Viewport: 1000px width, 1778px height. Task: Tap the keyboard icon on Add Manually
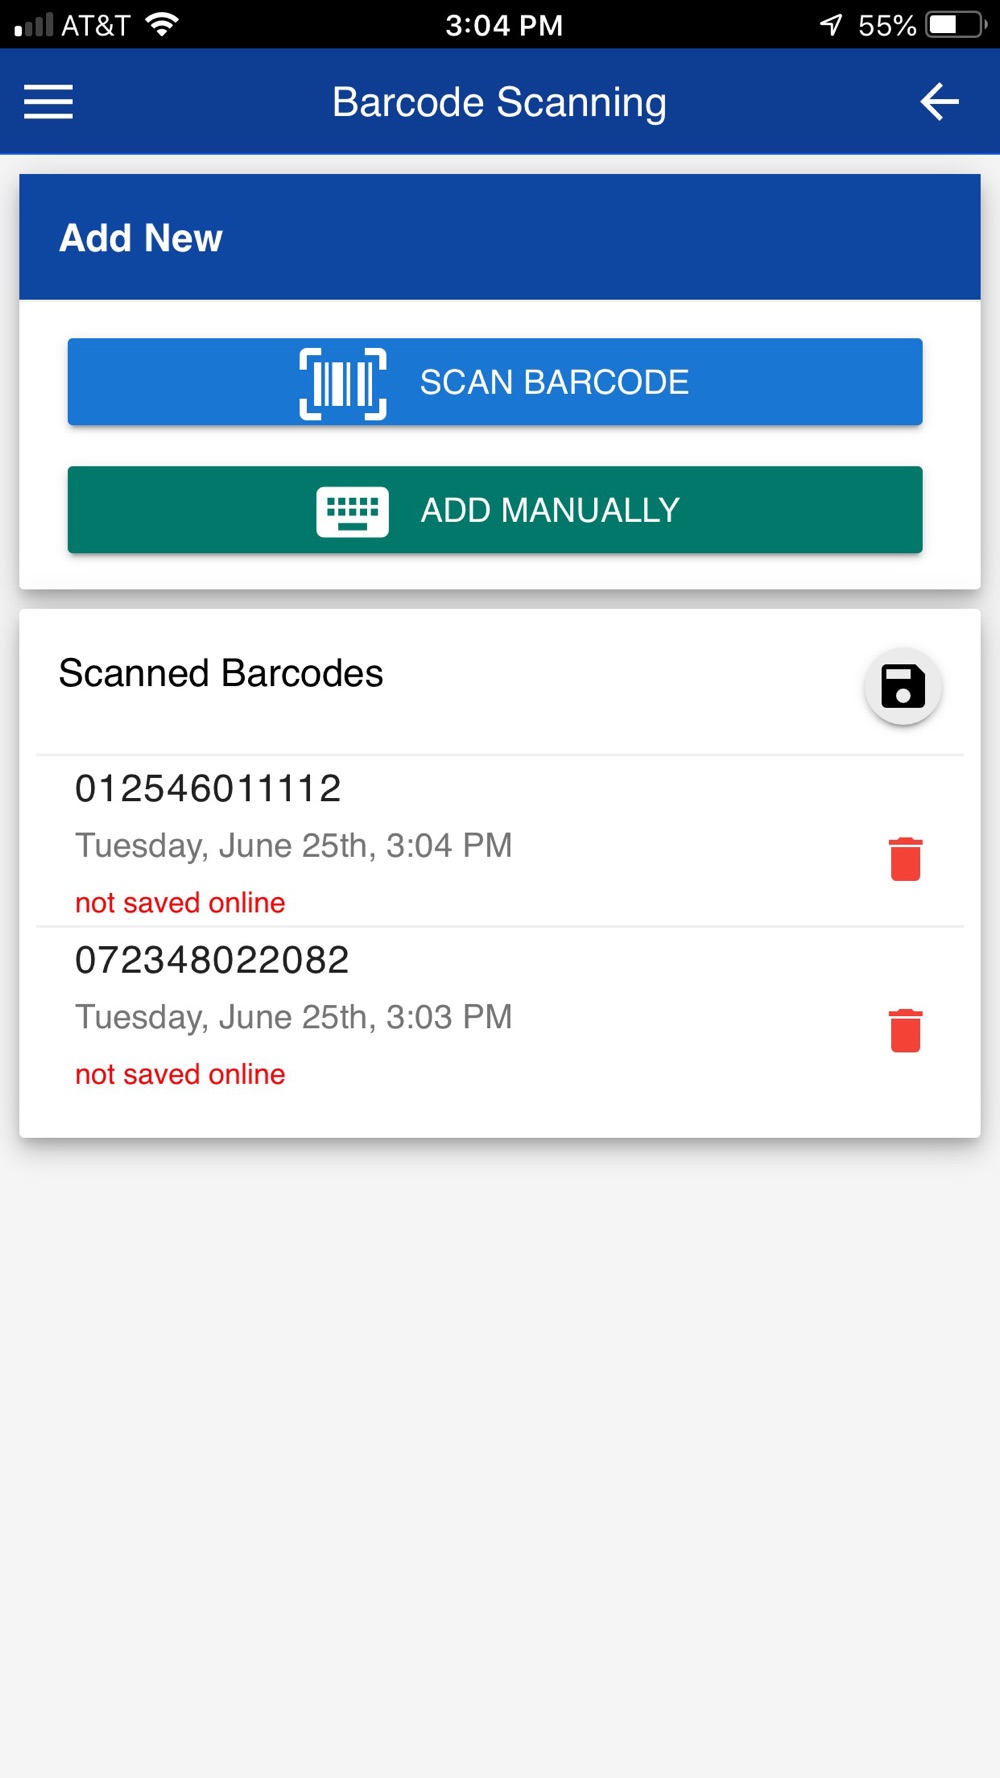[352, 511]
